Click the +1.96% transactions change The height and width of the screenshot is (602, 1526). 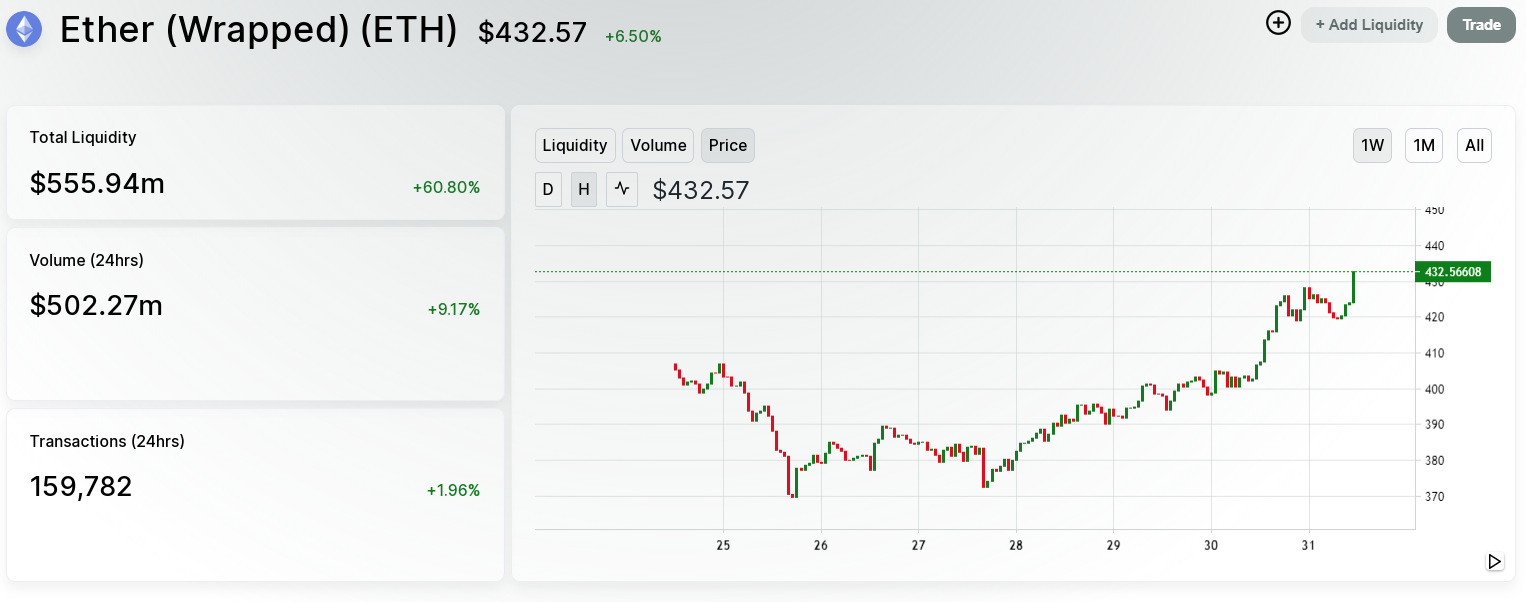point(454,490)
